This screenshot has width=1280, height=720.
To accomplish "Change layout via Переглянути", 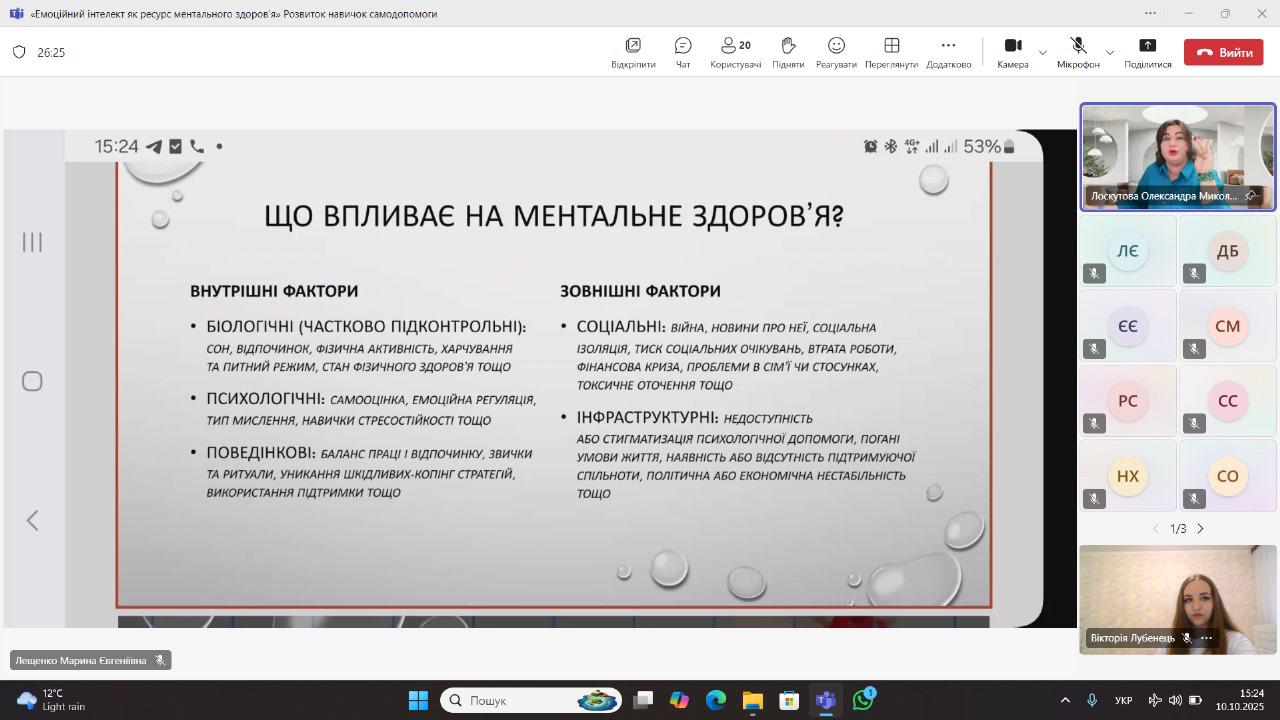I will (x=891, y=52).
